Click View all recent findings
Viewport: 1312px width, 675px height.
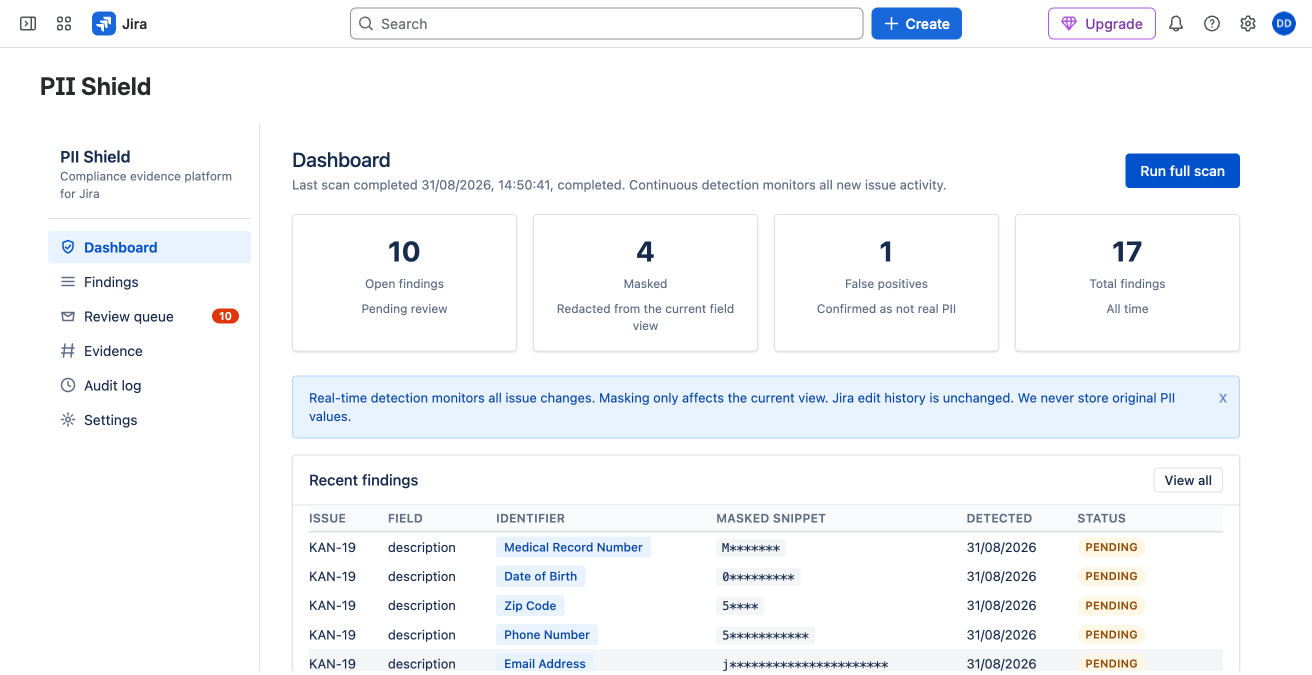pos(1188,480)
